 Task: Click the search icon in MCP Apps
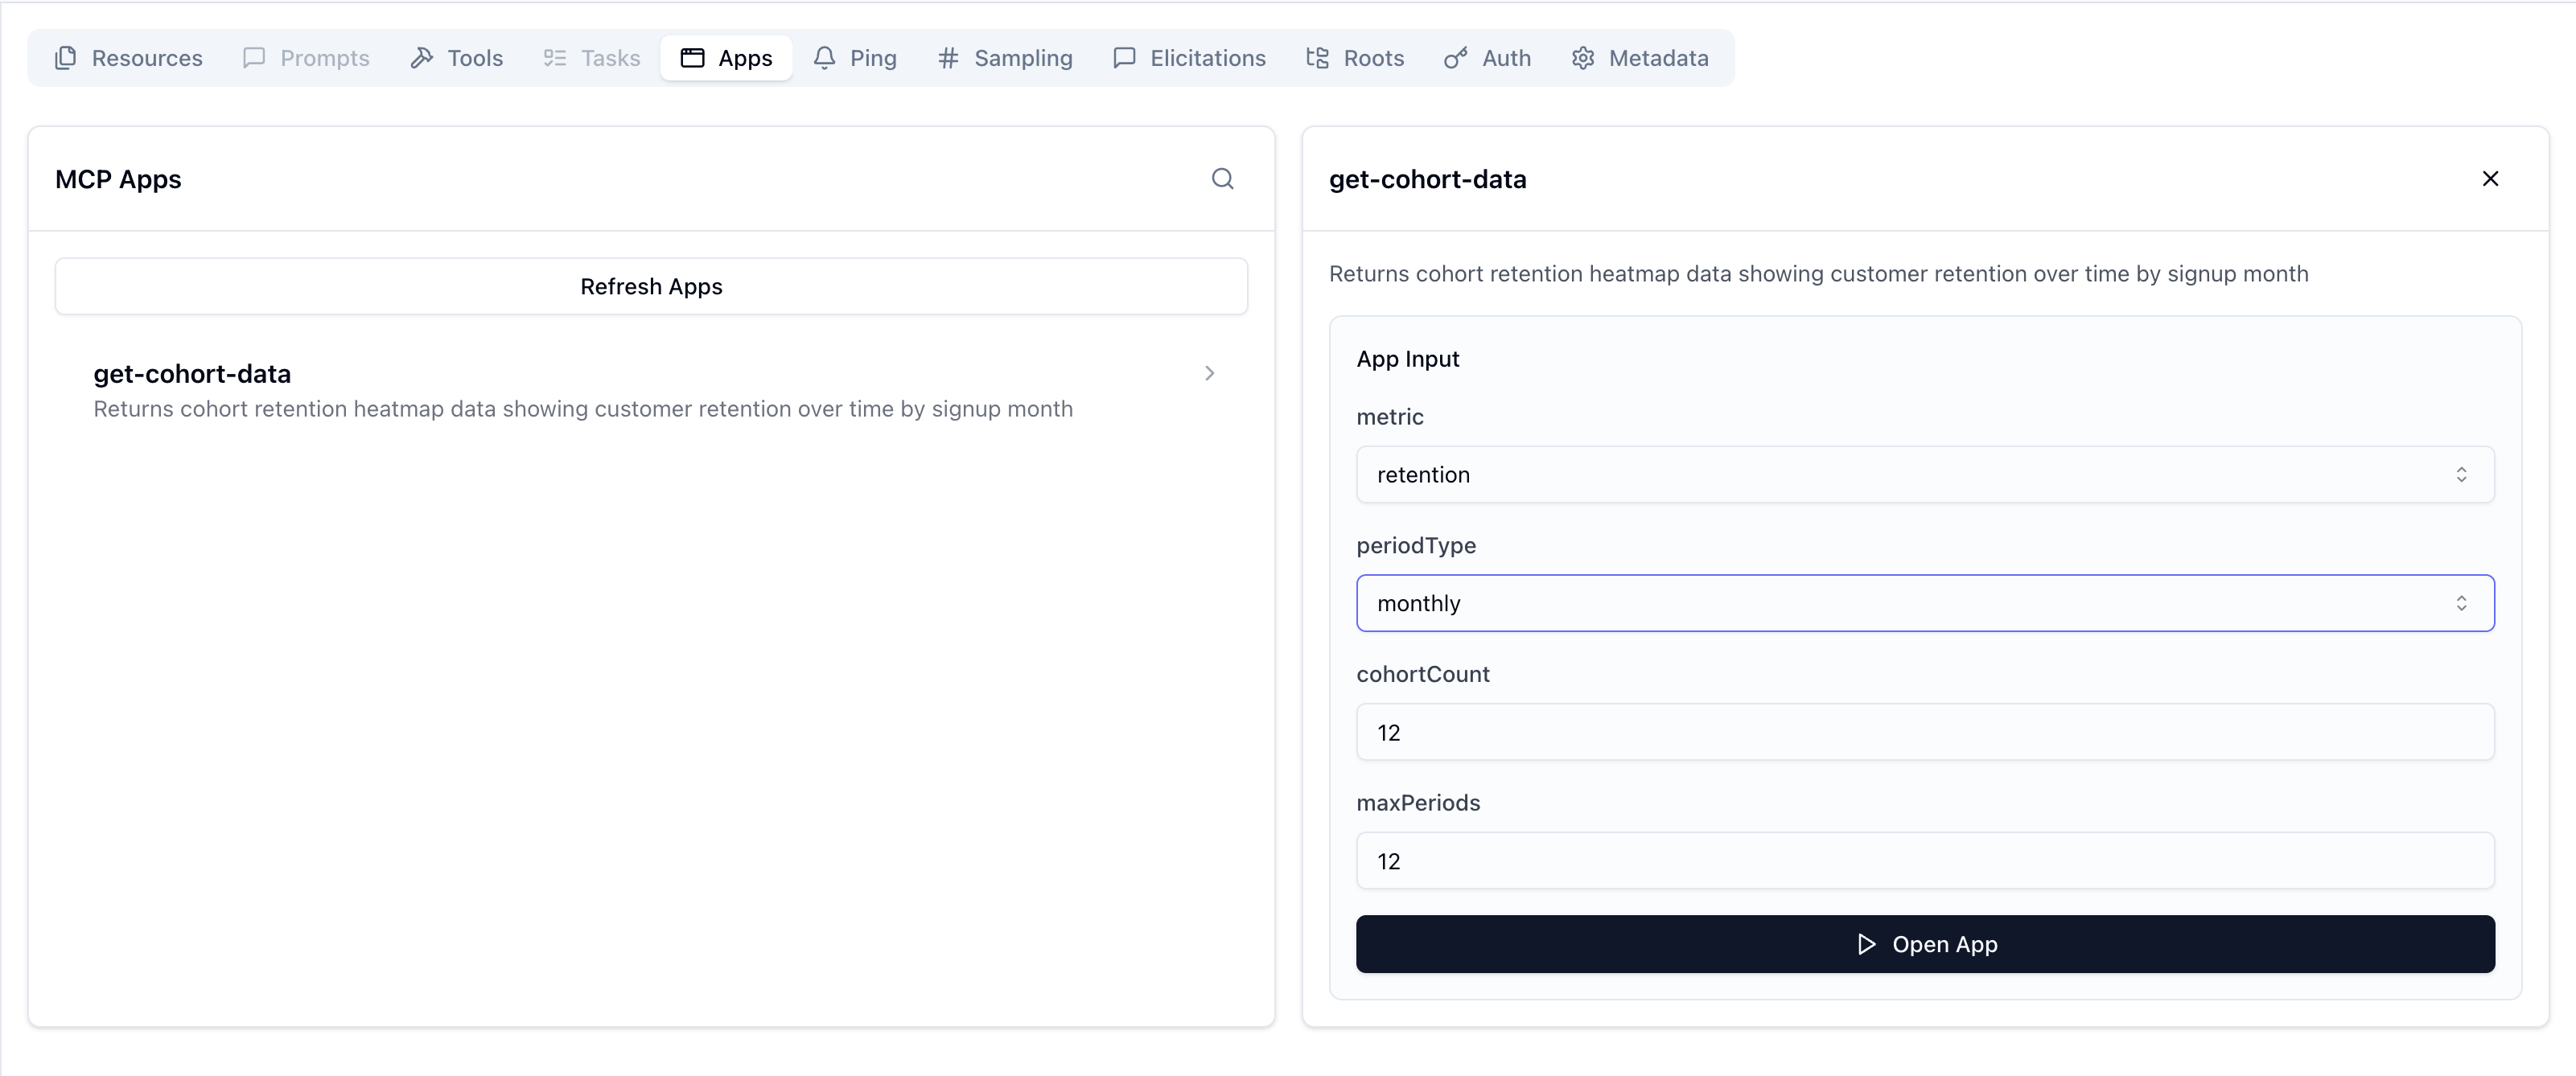[x=1222, y=179]
